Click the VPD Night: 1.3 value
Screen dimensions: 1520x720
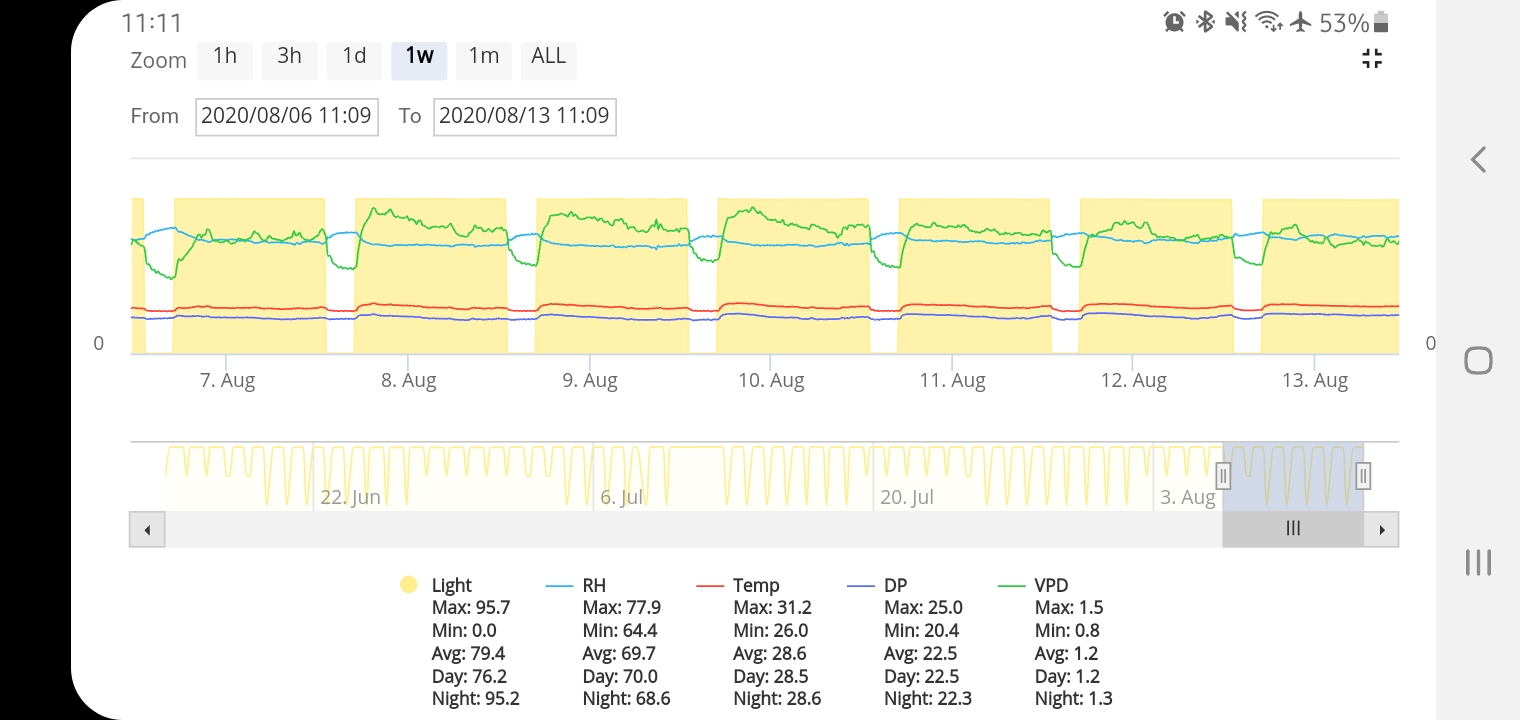click(x=1074, y=699)
